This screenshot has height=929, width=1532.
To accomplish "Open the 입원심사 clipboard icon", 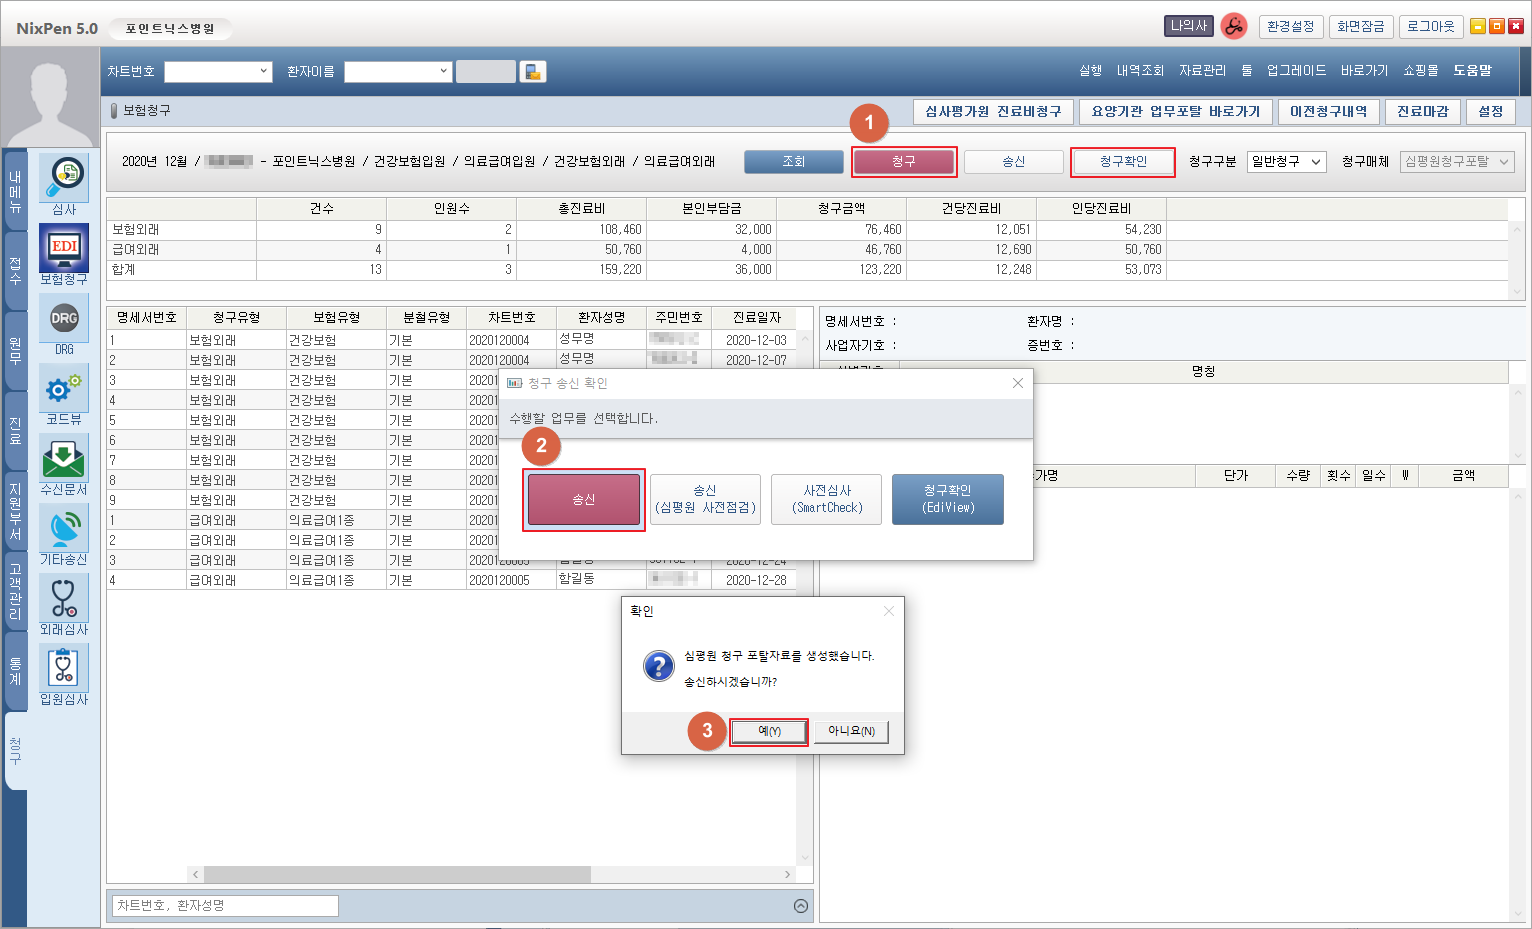I will tap(64, 669).
